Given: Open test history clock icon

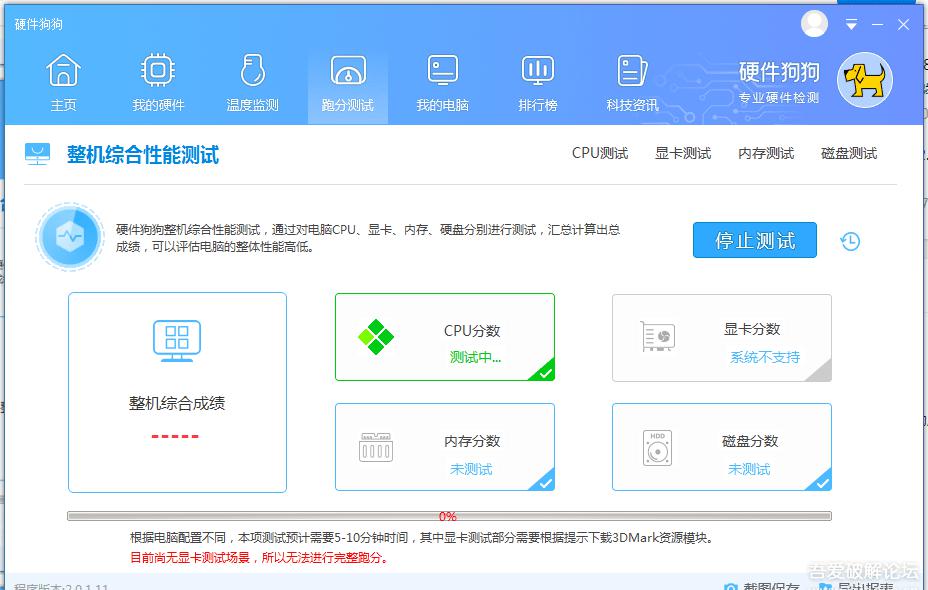Looking at the screenshot, I should point(850,241).
